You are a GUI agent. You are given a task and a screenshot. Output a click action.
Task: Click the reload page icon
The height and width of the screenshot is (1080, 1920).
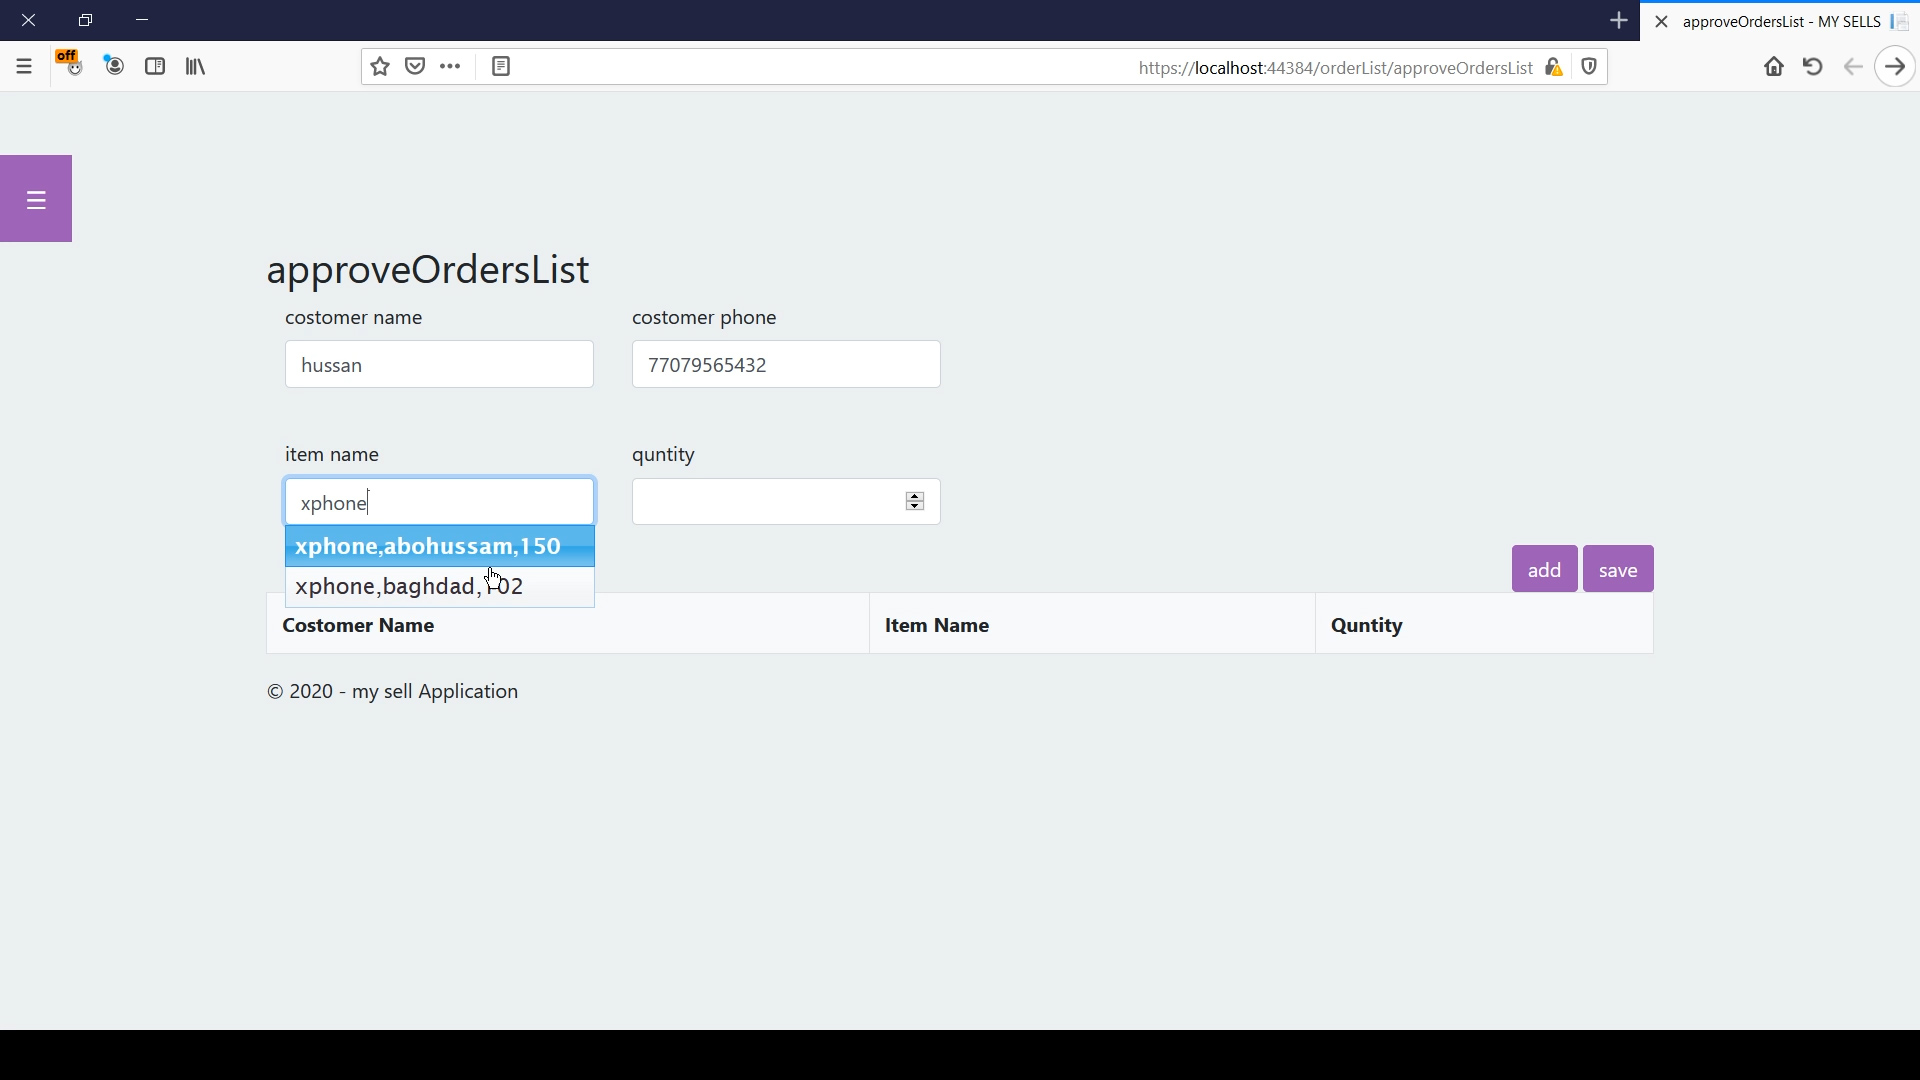pos(1812,66)
